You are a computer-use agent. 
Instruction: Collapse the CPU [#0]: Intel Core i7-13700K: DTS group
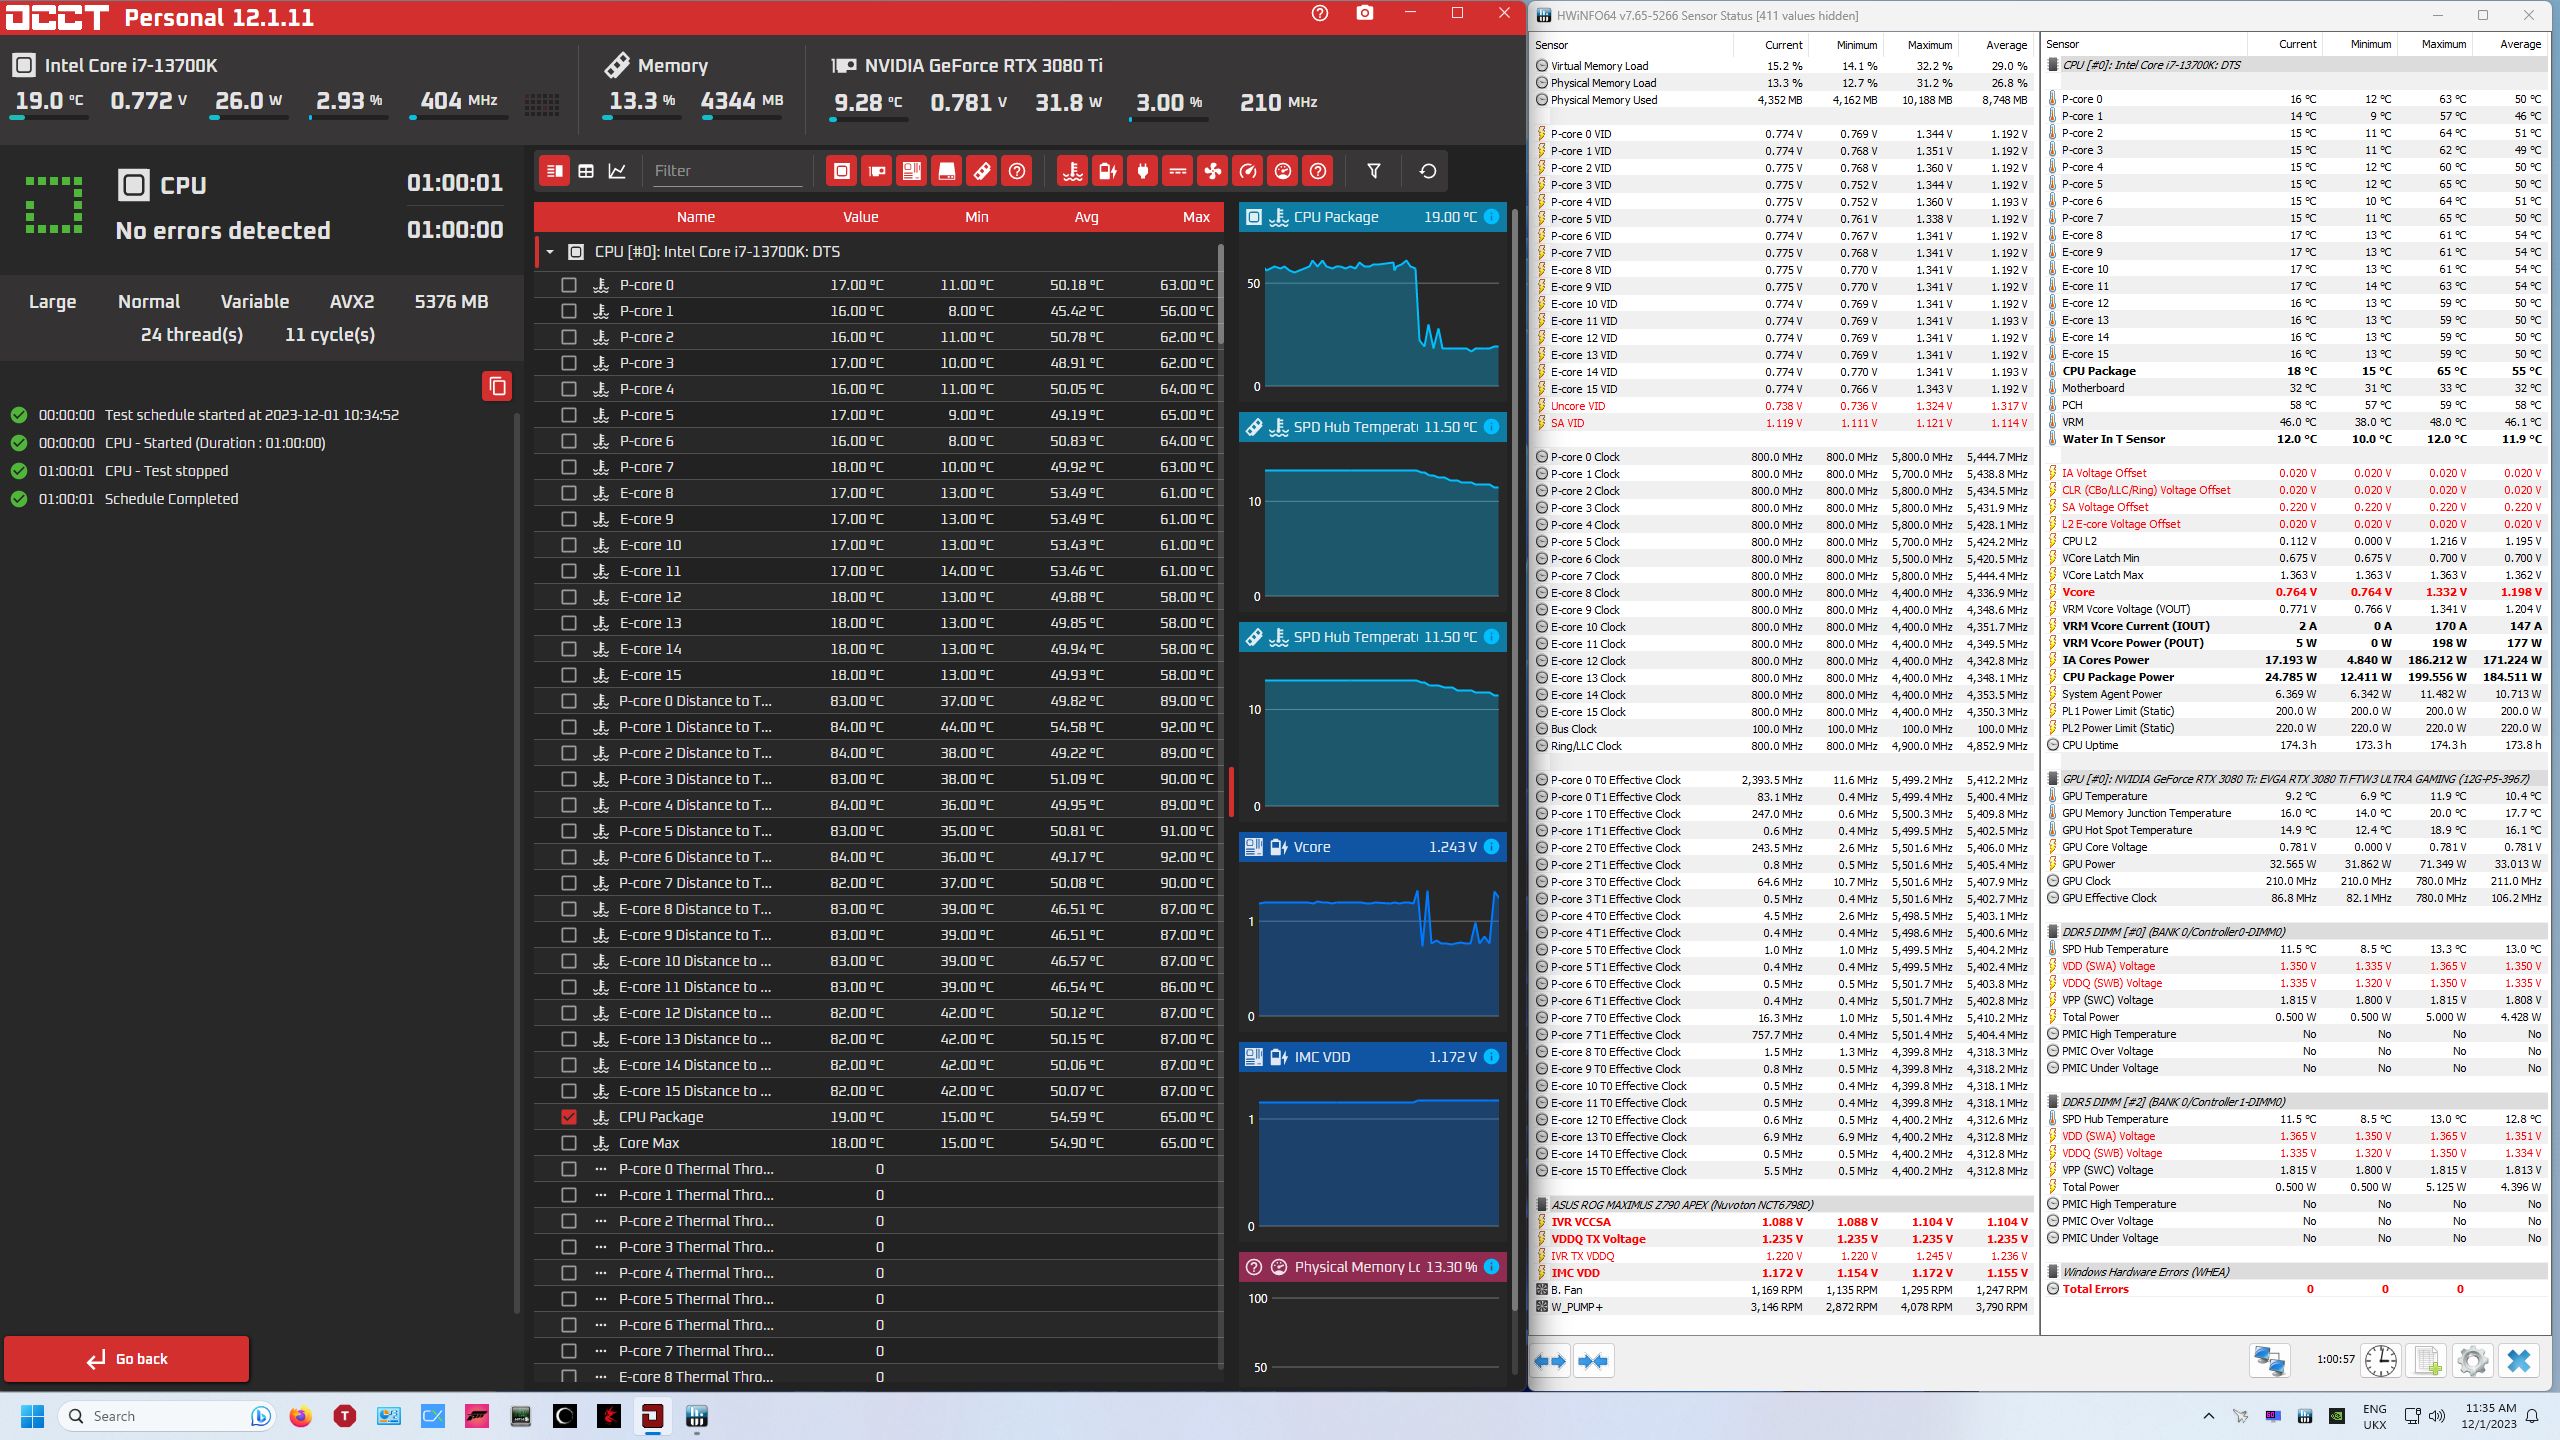click(550, 252)
